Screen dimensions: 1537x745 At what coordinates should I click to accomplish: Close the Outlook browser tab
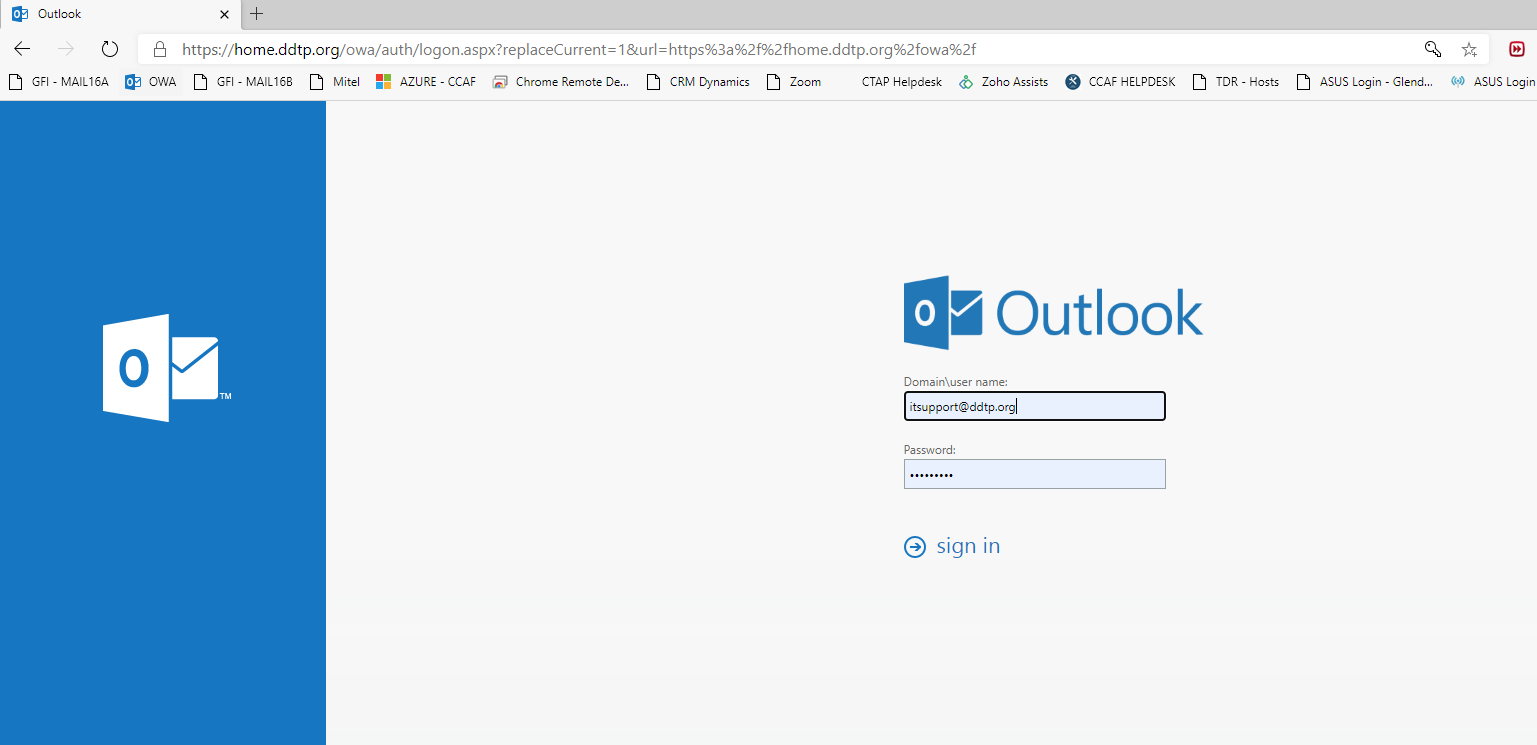point(224,14)
